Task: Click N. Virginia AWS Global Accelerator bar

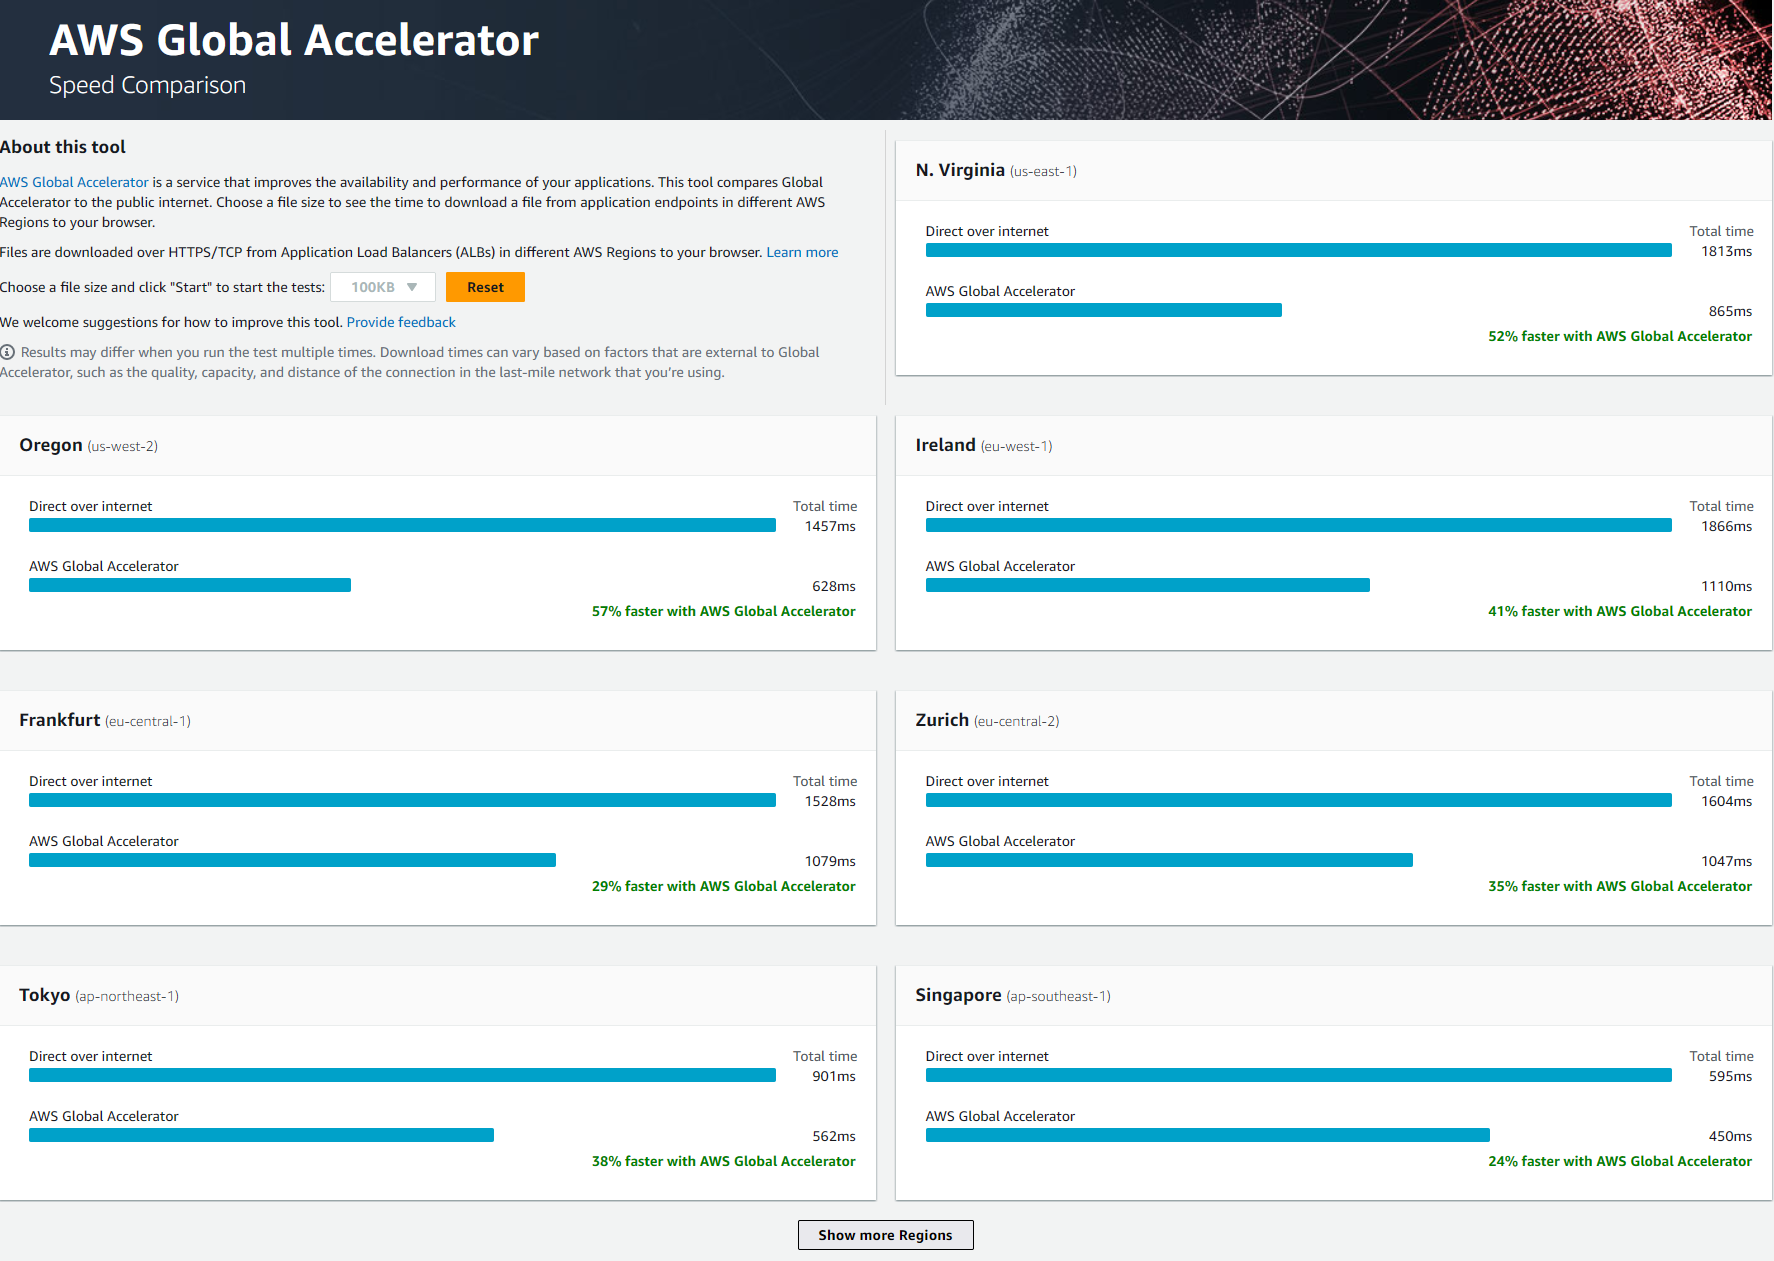Action: (1104, 310)
